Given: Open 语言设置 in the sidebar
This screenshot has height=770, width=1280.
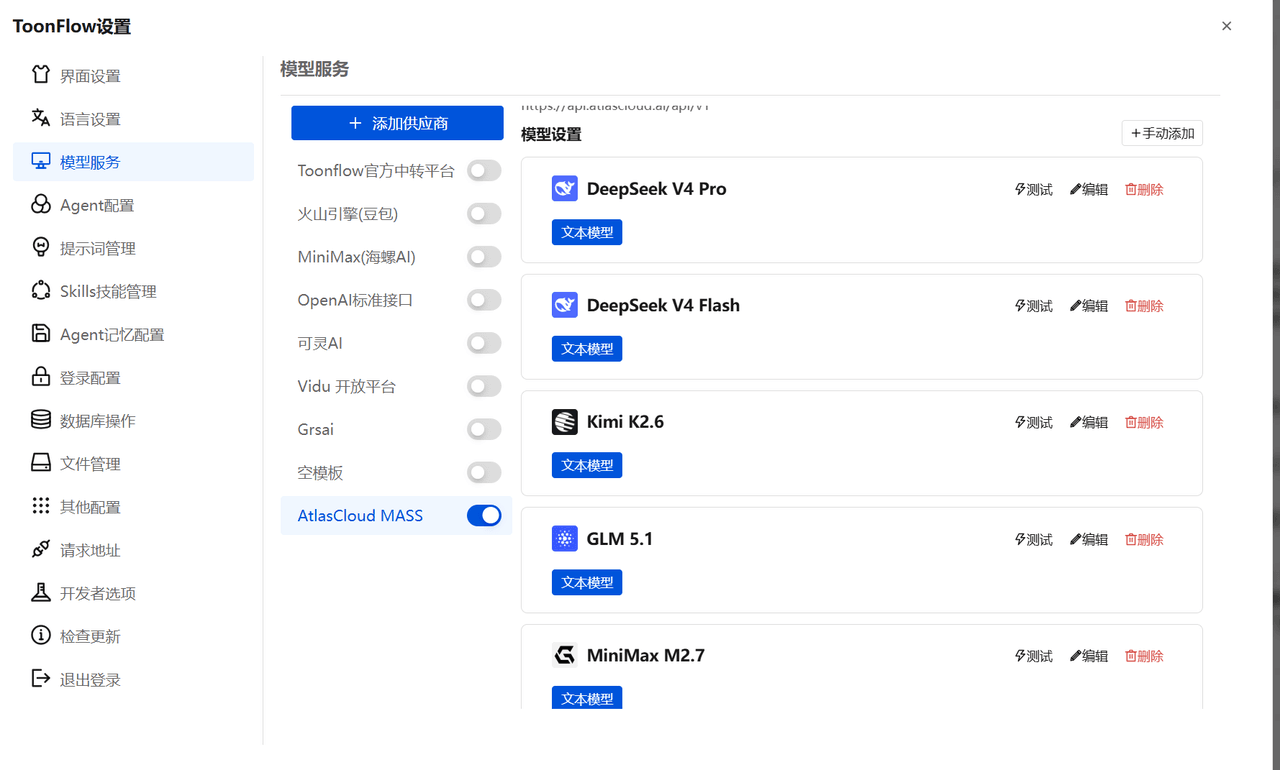Looking at the screenshot, I should tap(133, 119).
